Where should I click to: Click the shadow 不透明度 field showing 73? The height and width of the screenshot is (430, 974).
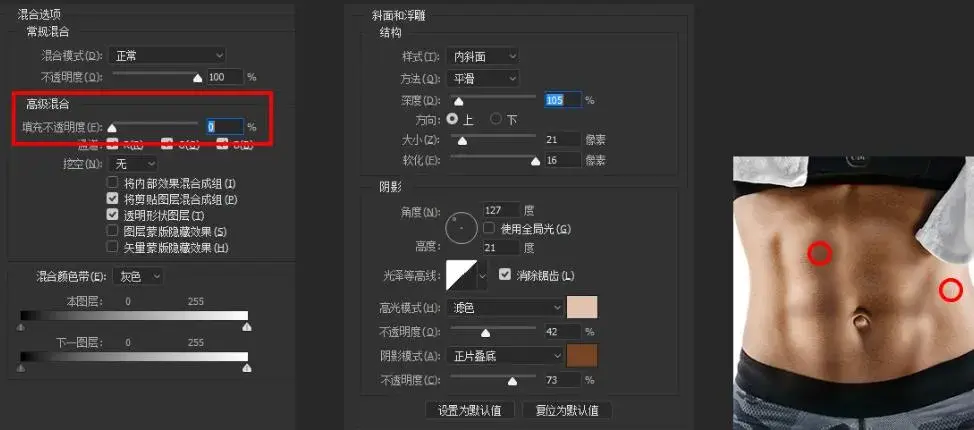563,379
